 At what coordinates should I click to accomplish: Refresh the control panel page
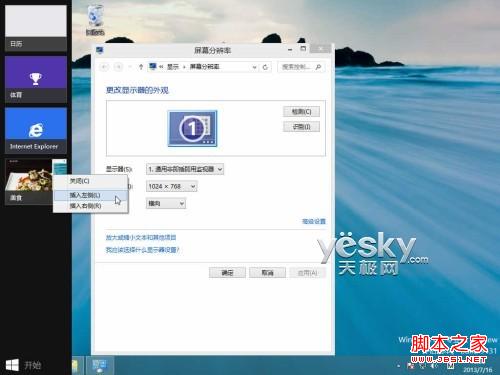[x=265, y=67]
